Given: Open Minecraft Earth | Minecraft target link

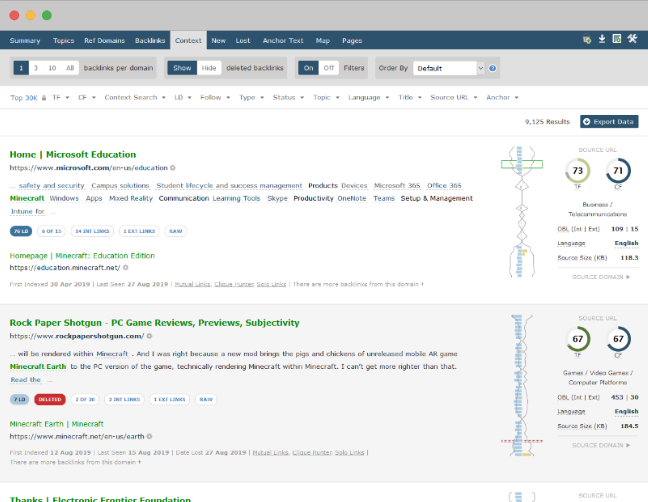Looking at the screenshot, I should click(x=57, y=424).
